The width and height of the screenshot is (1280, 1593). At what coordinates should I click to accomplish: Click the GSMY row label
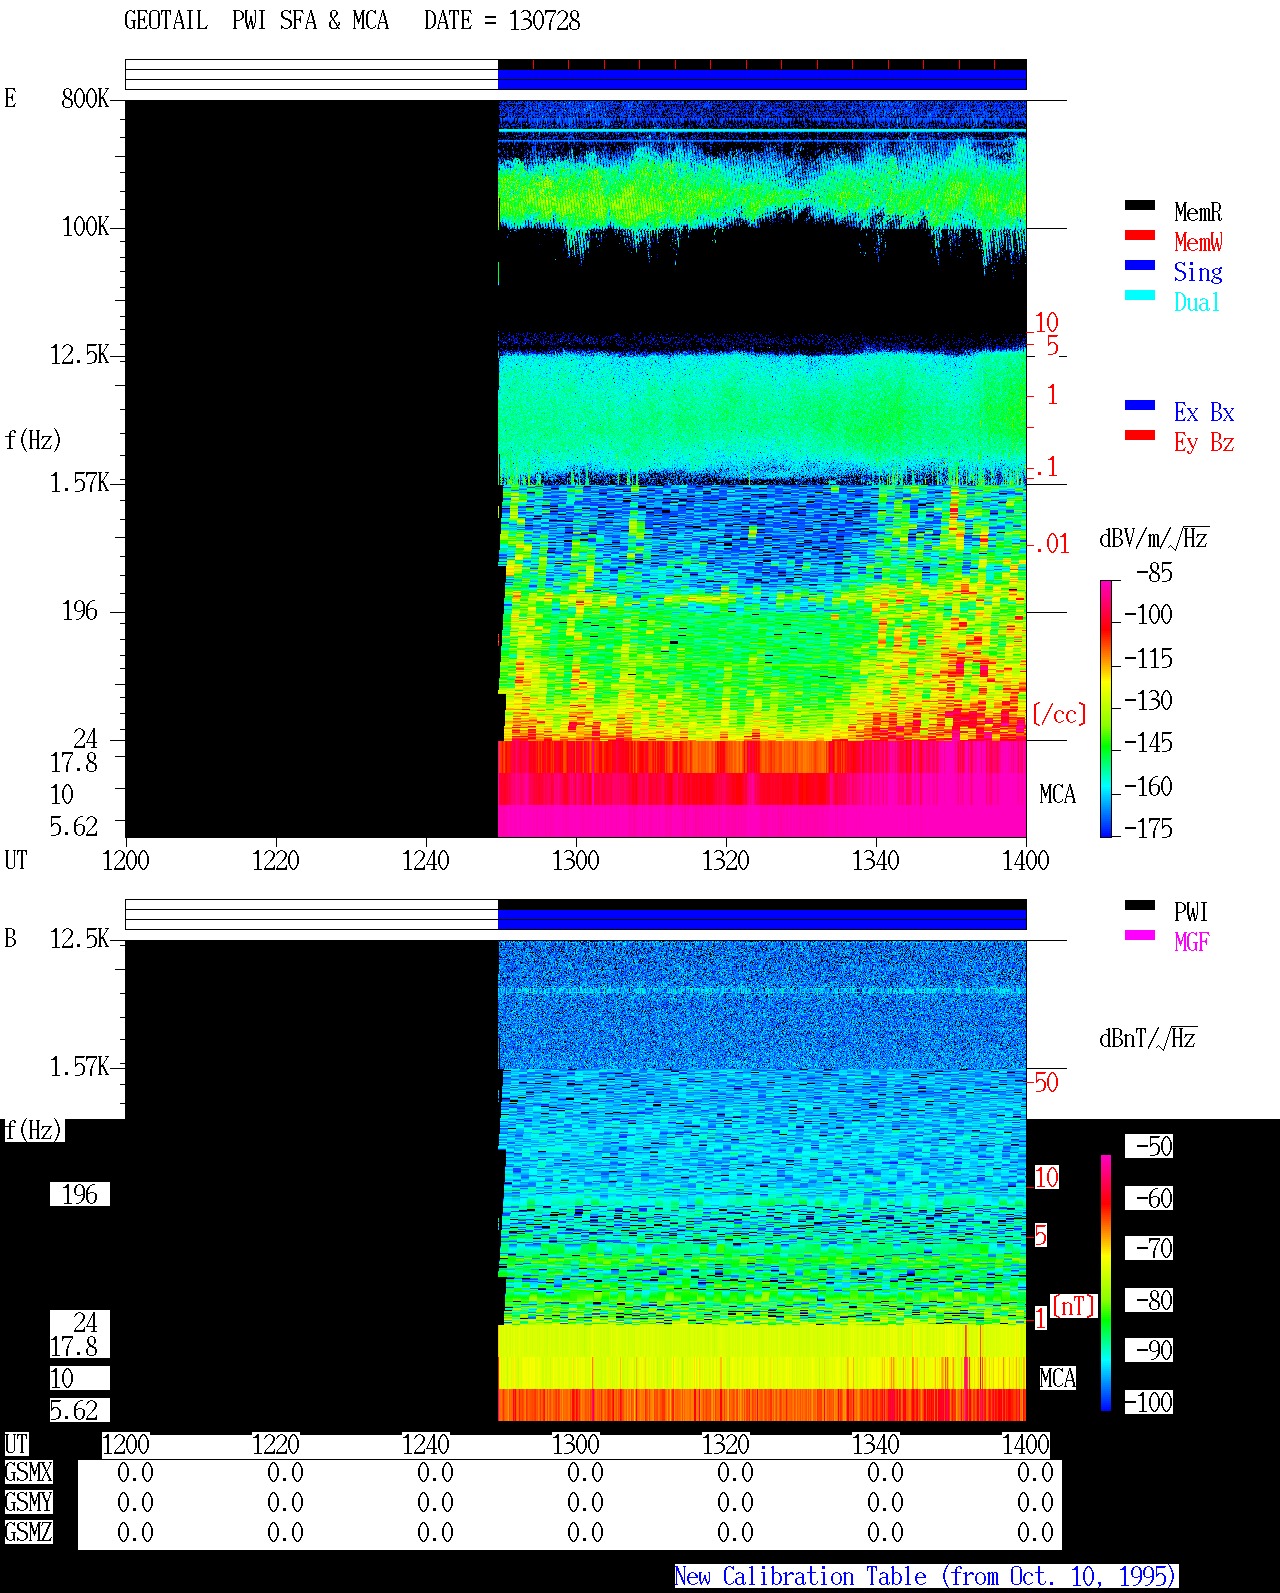28,1503
